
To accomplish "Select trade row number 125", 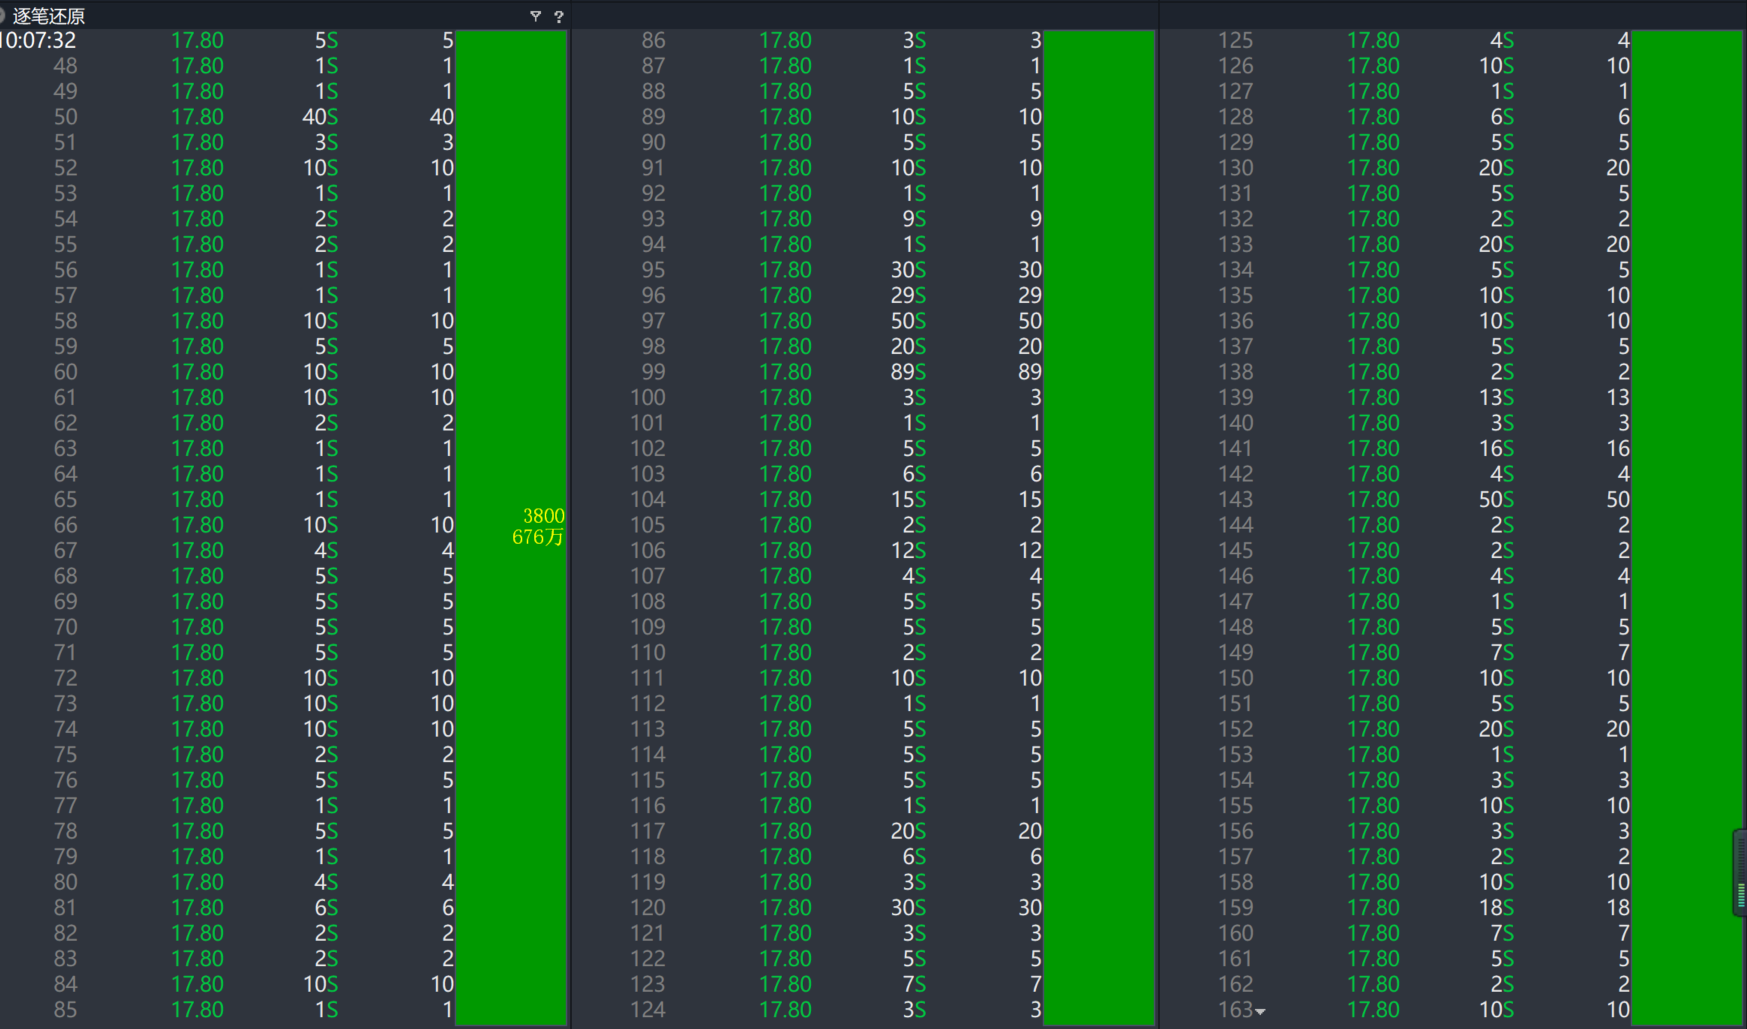I will (1235, 40).
